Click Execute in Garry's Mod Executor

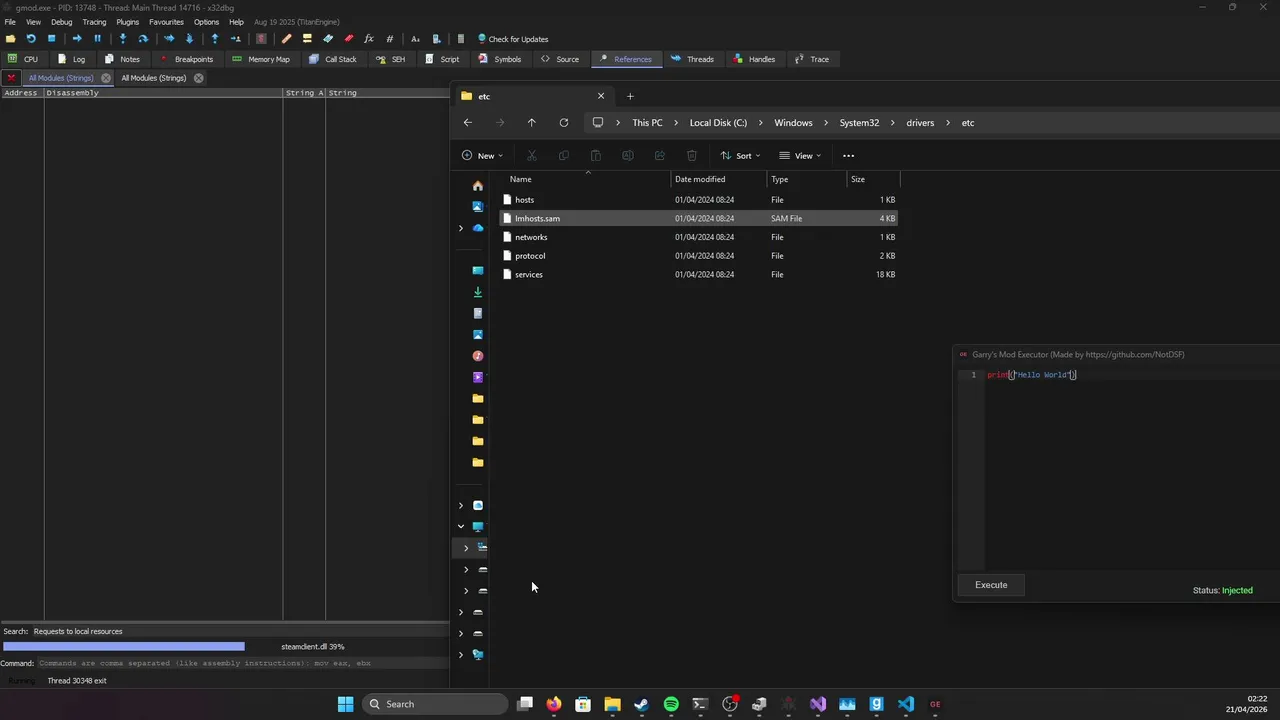991,585
